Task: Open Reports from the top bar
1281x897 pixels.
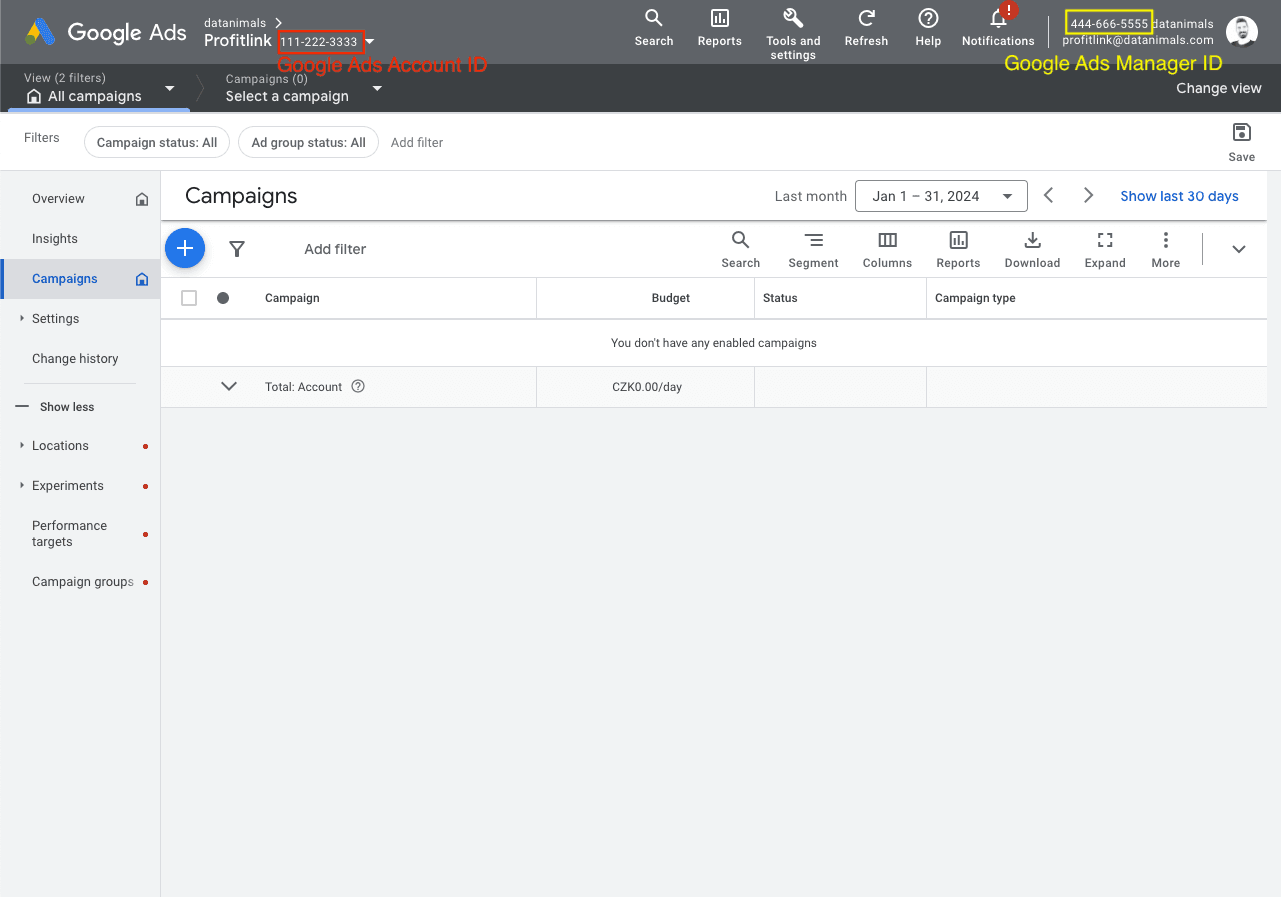Action: (720, 27)
